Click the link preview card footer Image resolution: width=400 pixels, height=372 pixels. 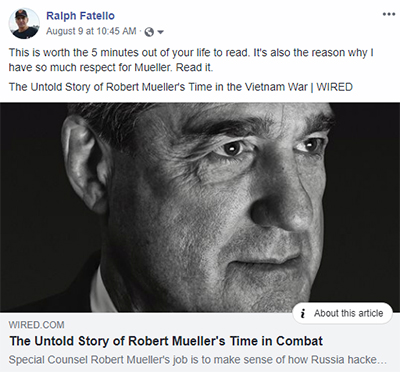(200, 342)
